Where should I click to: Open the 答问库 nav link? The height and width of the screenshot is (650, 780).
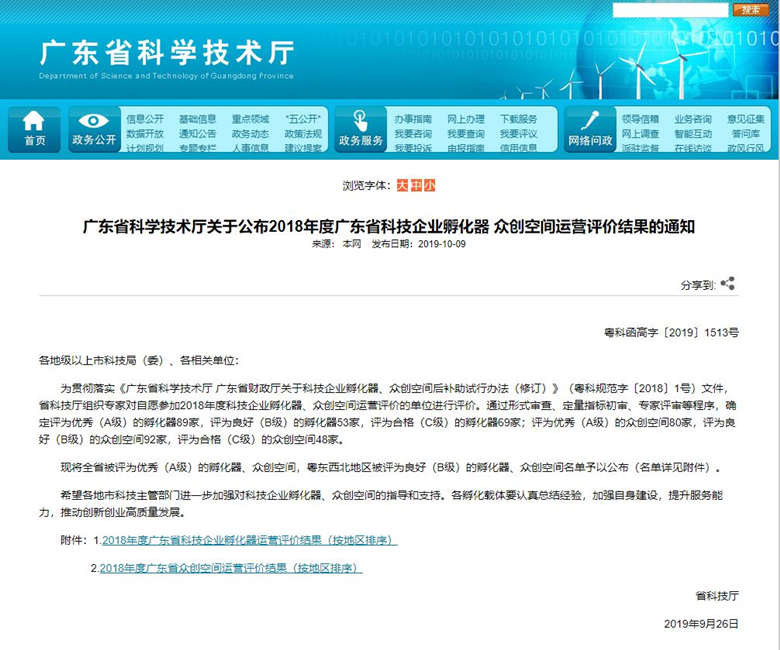coord(746,134)
